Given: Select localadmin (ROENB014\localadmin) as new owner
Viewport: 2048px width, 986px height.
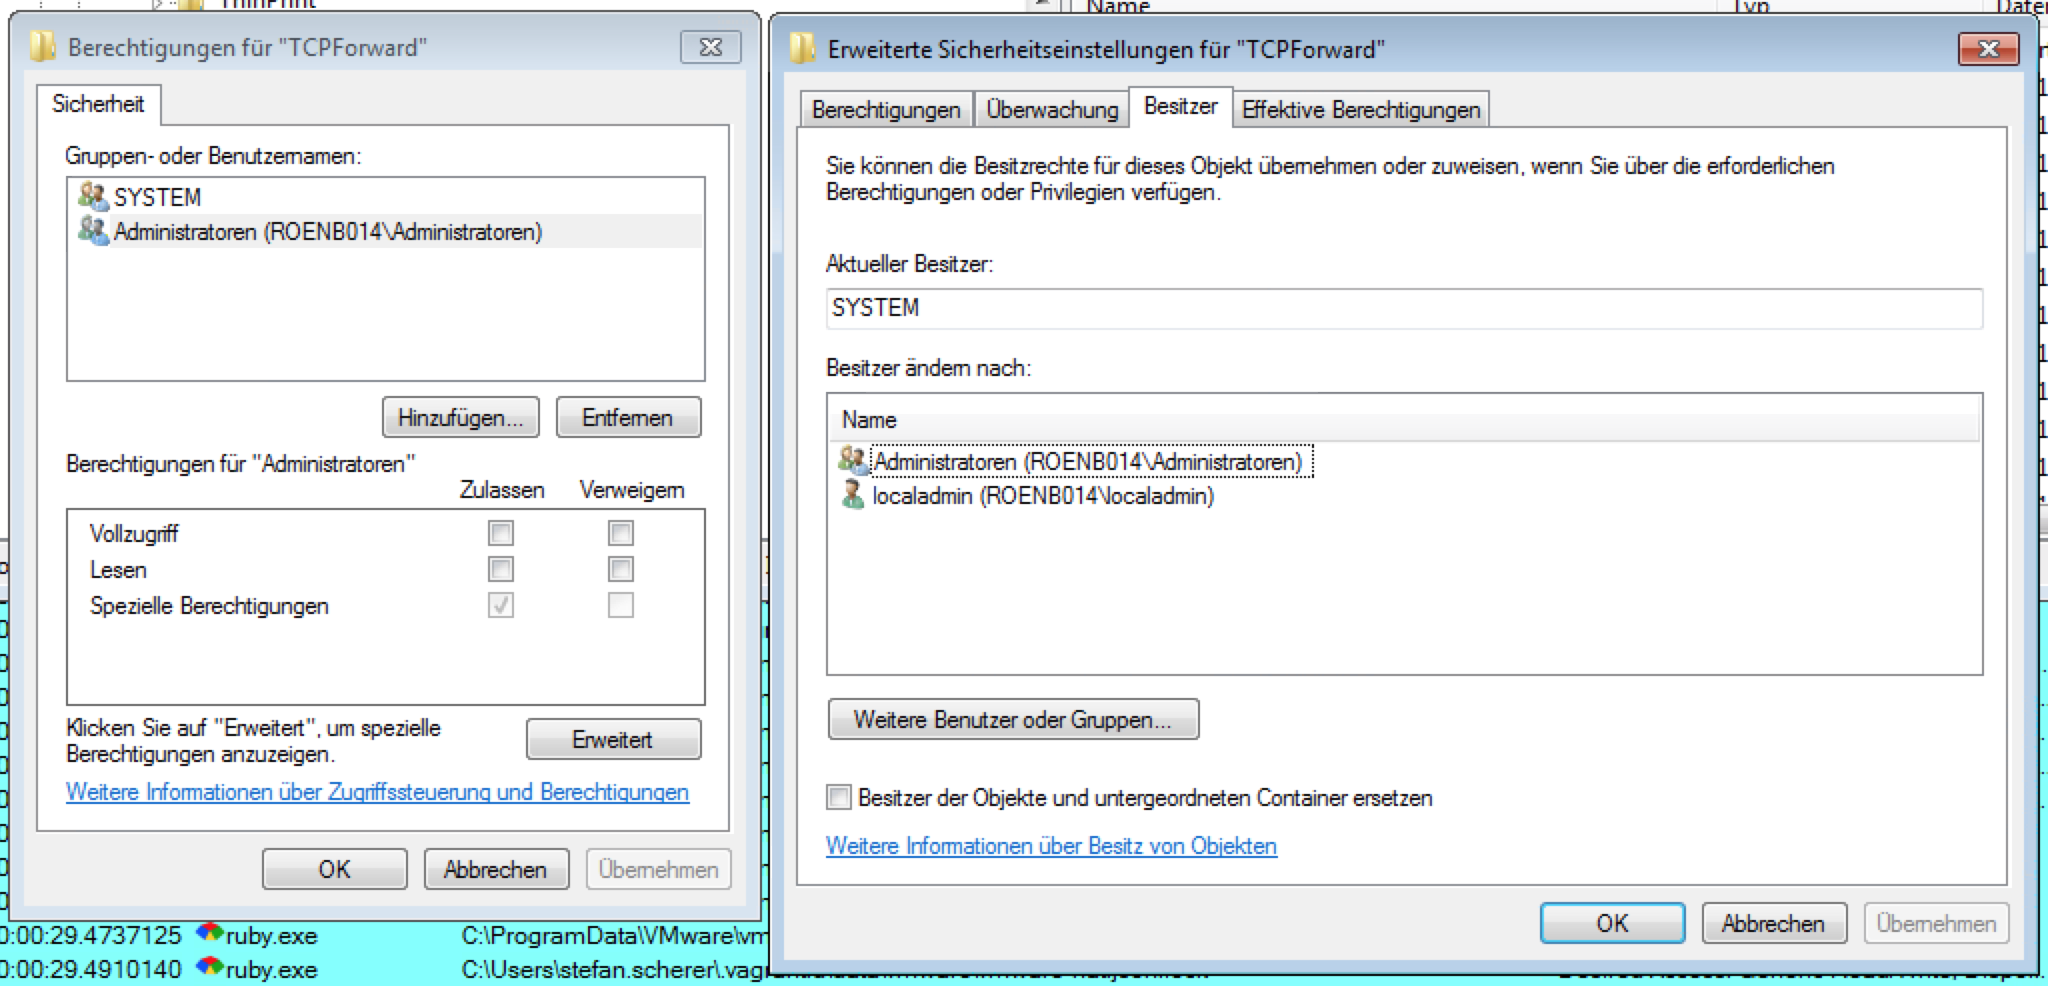Looking at the screenshot, I should (1043, 496).
